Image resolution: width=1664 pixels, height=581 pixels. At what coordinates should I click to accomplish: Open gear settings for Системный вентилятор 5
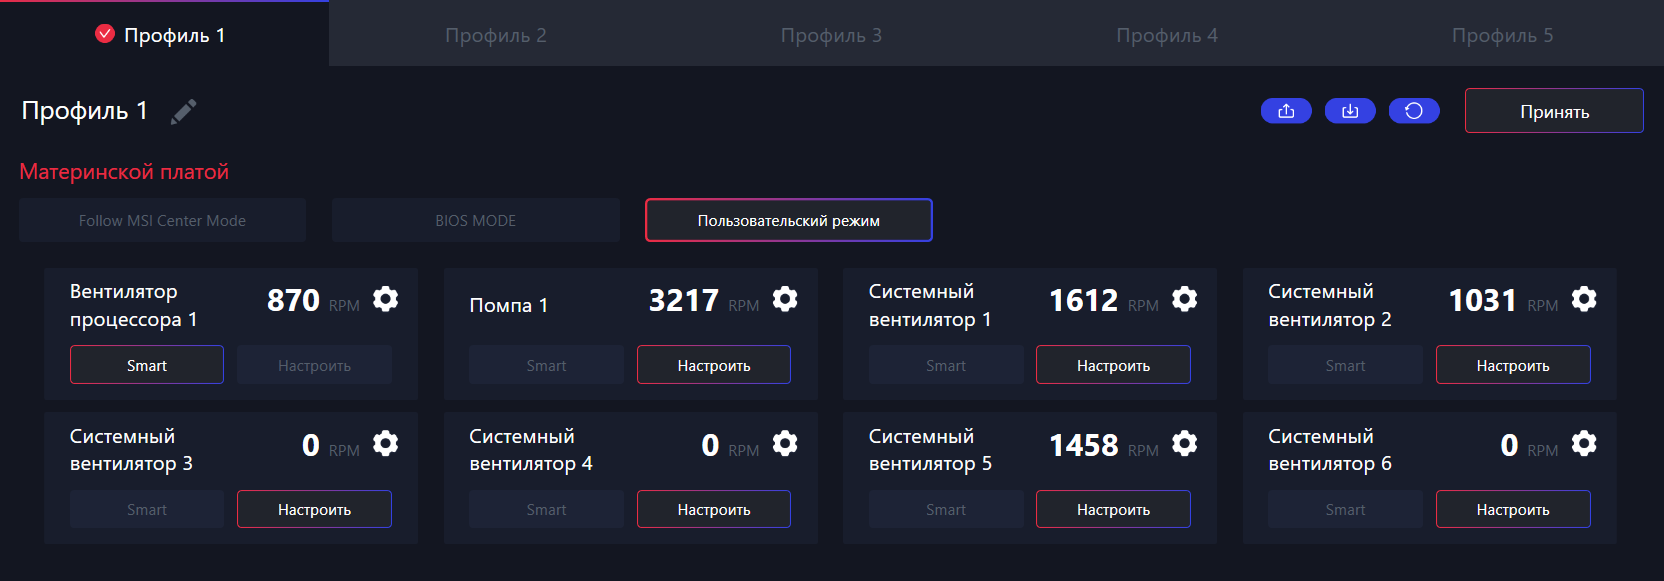click(x=1184, y=443)
